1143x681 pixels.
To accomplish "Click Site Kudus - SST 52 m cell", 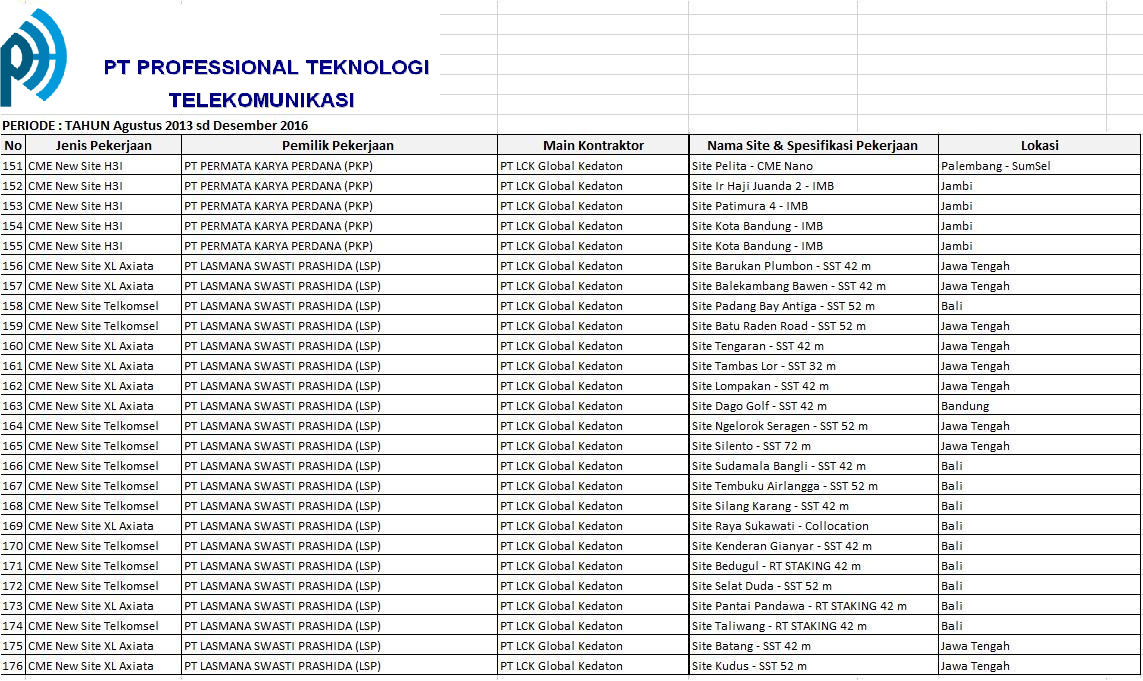I will coord(749,666).
